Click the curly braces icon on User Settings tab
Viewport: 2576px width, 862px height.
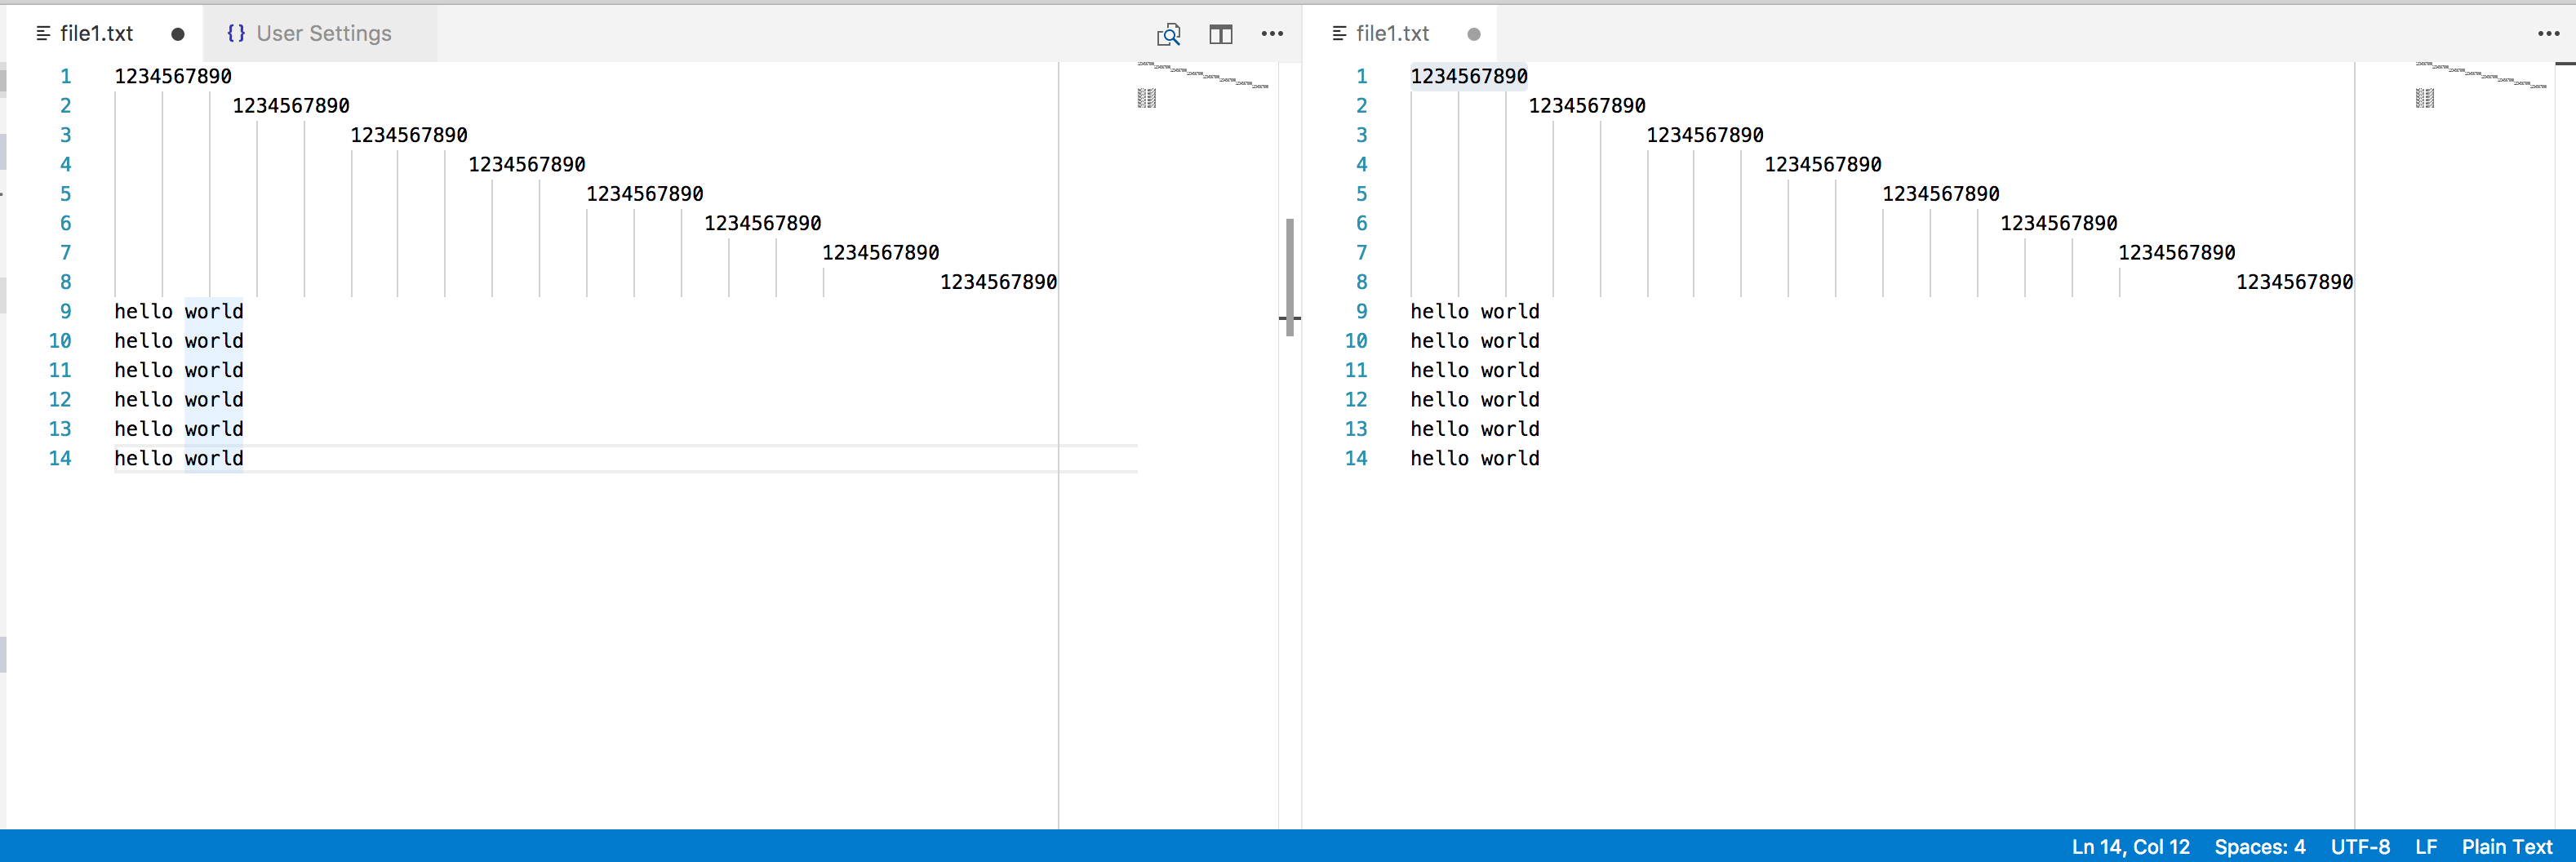(236, 33)
